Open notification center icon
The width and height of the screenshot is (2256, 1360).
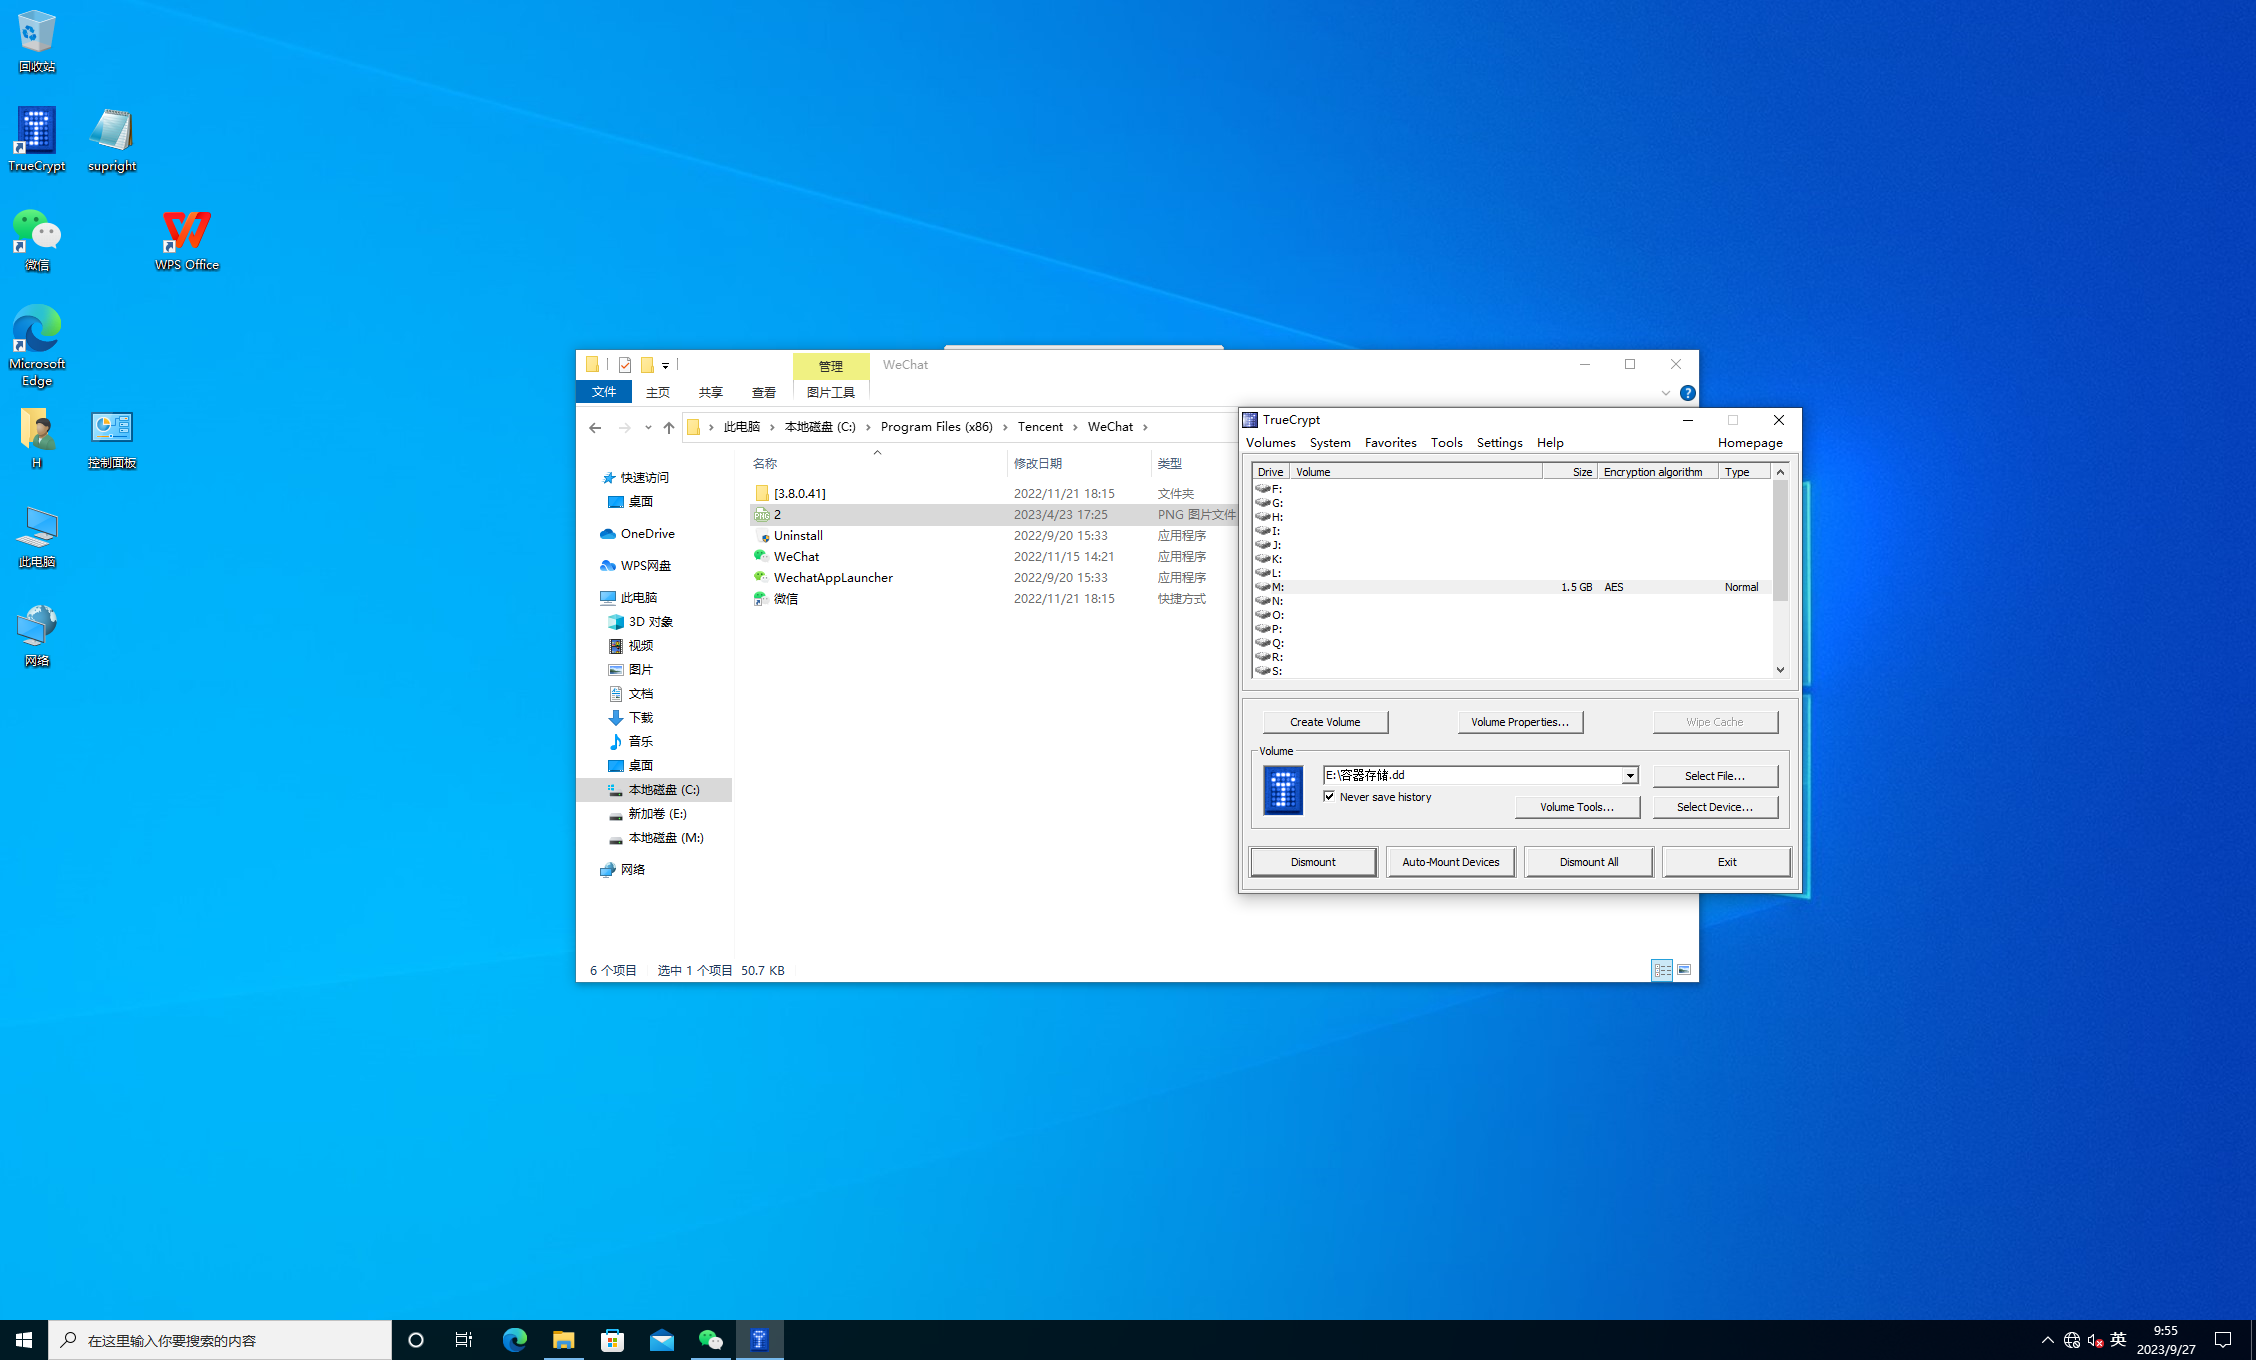click(x=2224, y=1340)
